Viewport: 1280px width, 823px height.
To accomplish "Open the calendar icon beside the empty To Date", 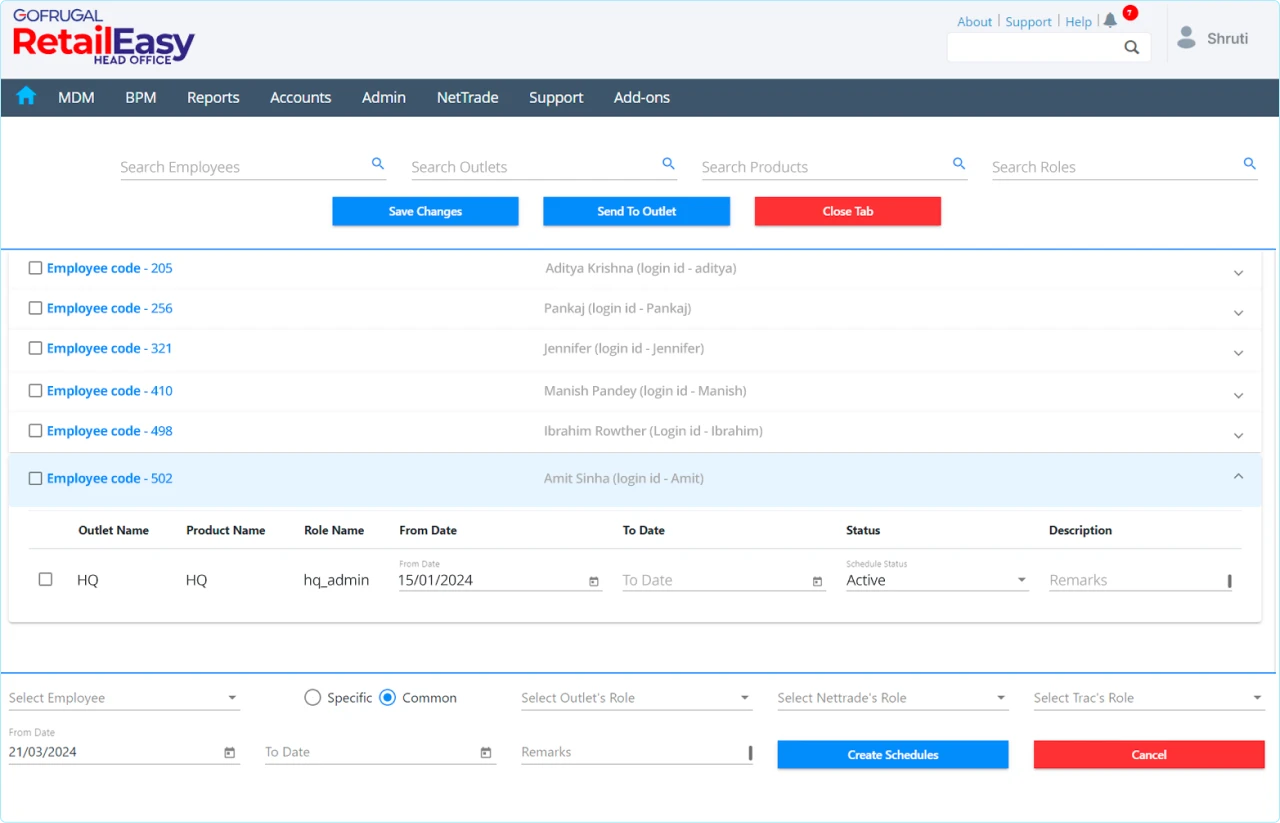I will click(817, 580).
